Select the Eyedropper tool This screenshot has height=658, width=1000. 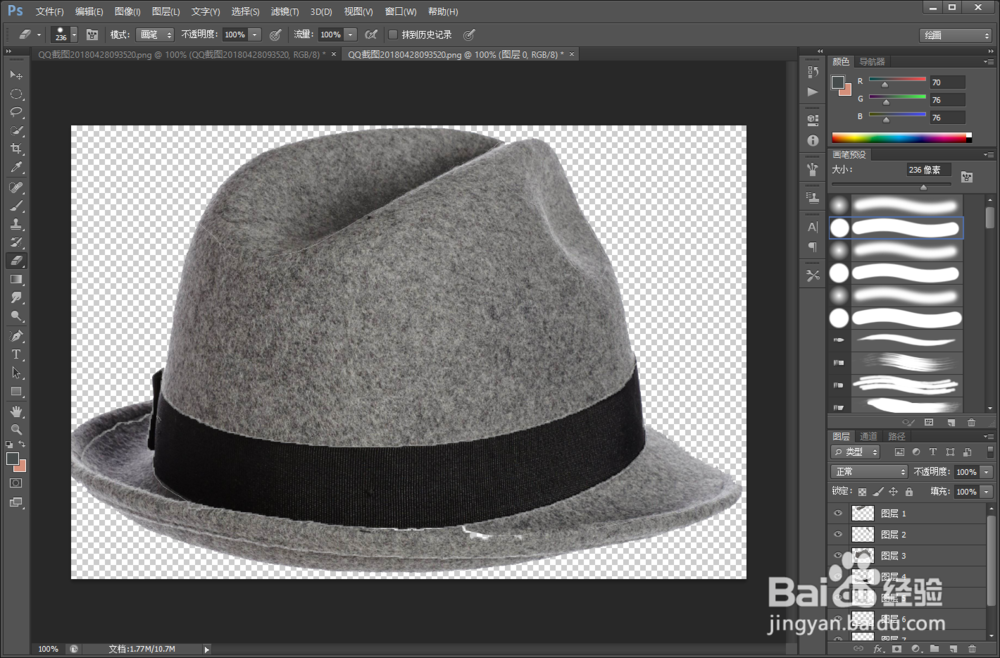click(16, 168)
